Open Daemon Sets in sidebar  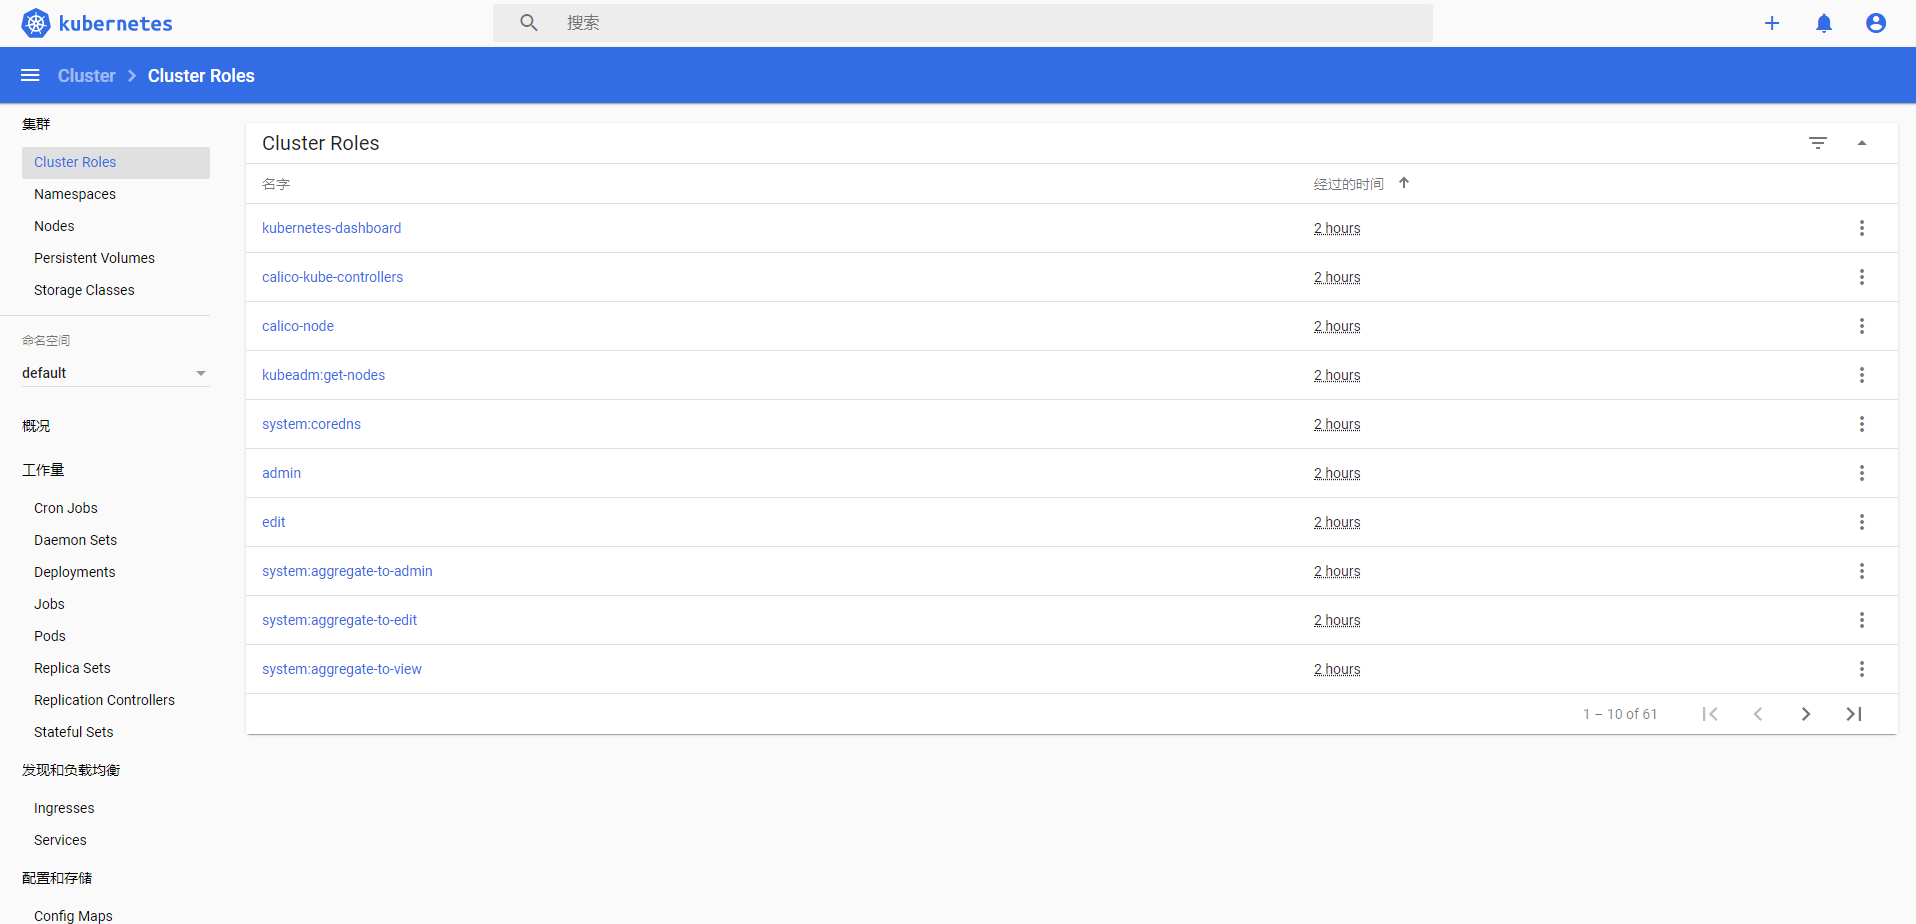pyautogui.click(x=75, y=540)
